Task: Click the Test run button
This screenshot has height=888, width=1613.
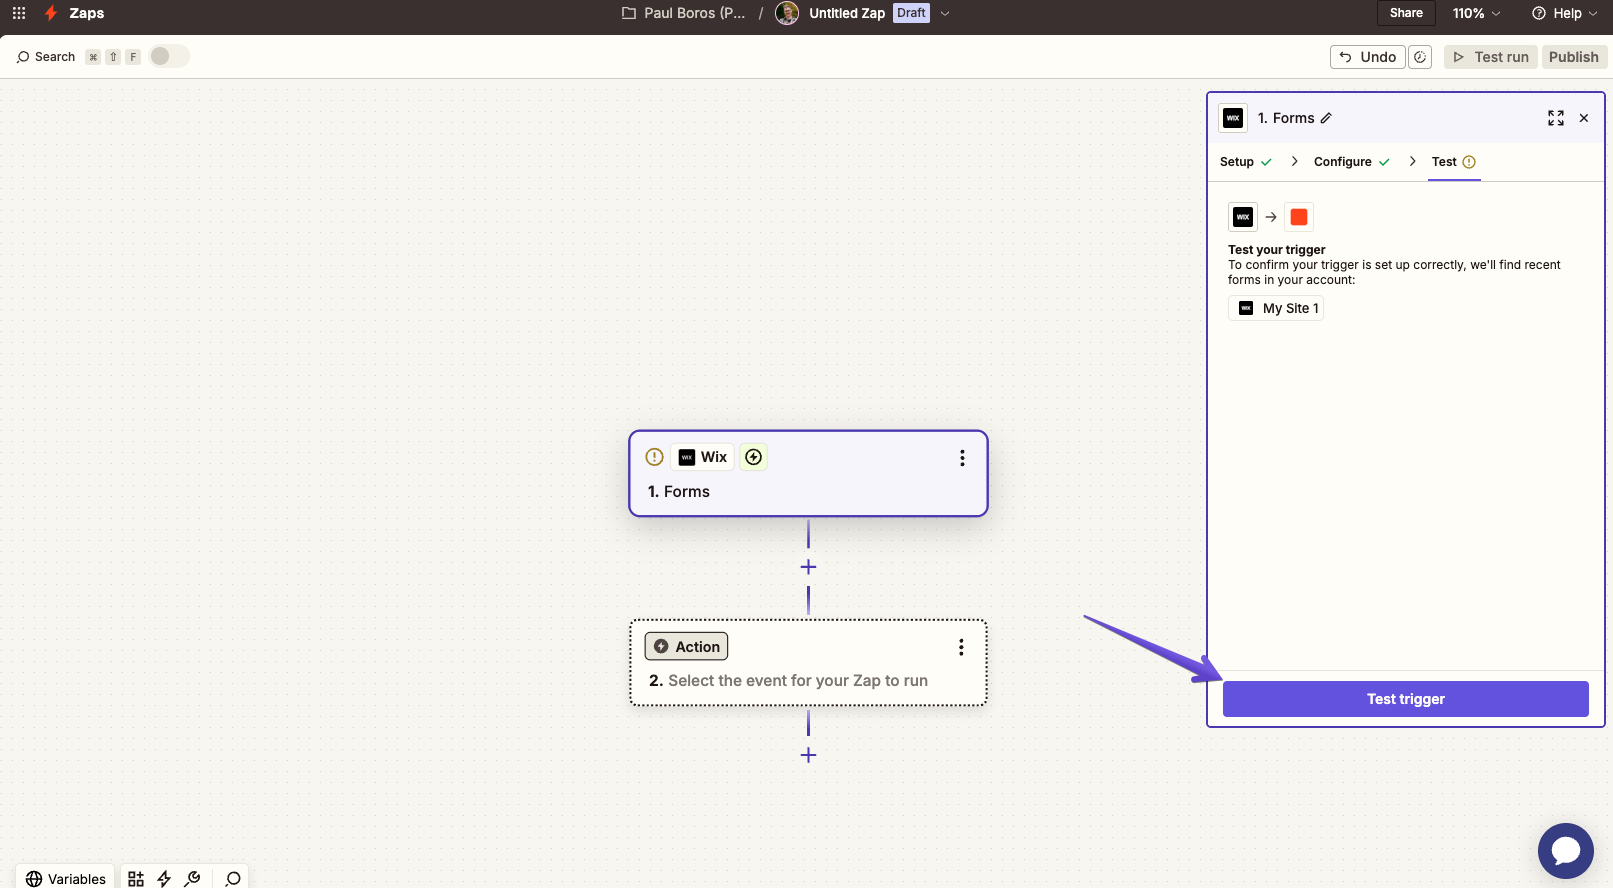Action: coord(1490,57)
